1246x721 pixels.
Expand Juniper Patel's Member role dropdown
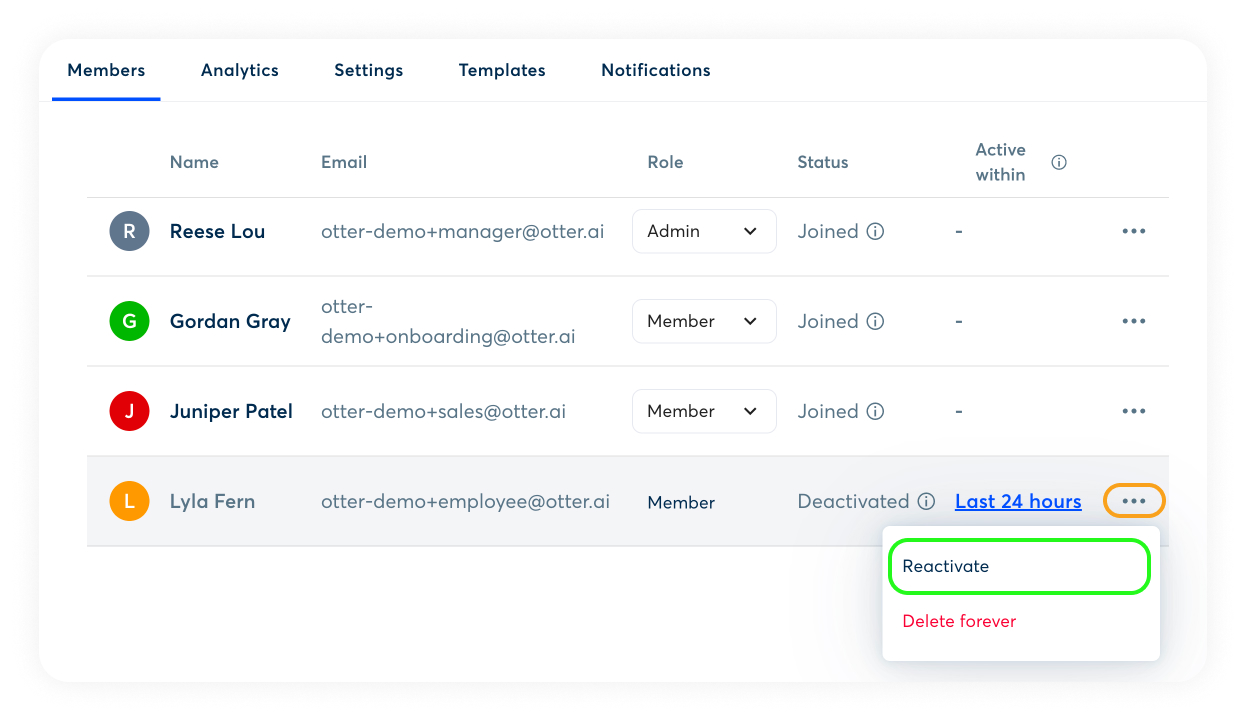(x=704, y=411)
